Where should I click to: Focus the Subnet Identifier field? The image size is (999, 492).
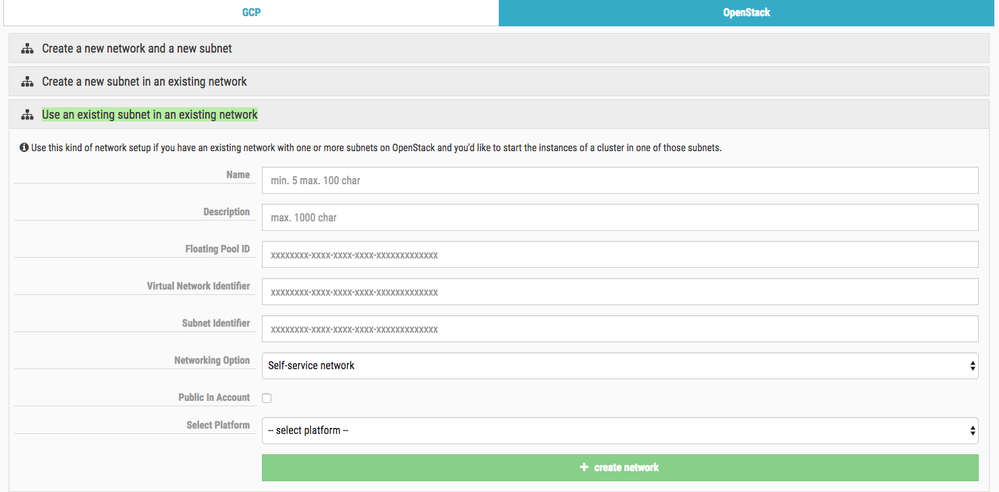620,329
